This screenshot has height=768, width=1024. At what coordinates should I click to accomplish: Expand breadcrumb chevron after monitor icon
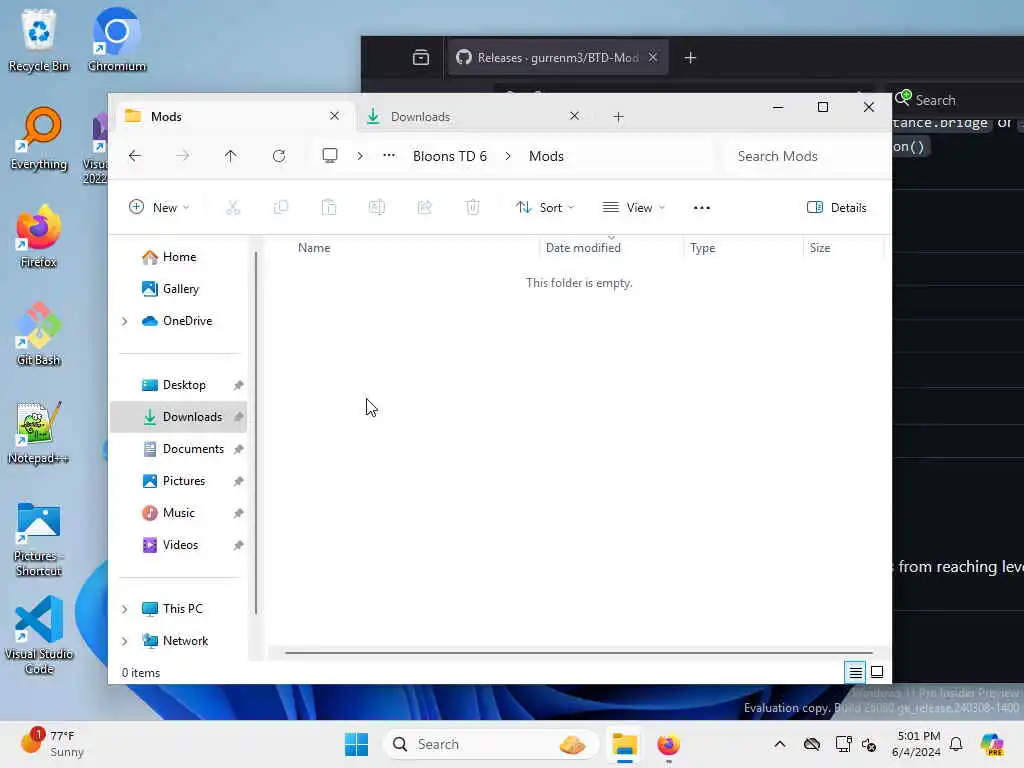click(x=360, y=156)
